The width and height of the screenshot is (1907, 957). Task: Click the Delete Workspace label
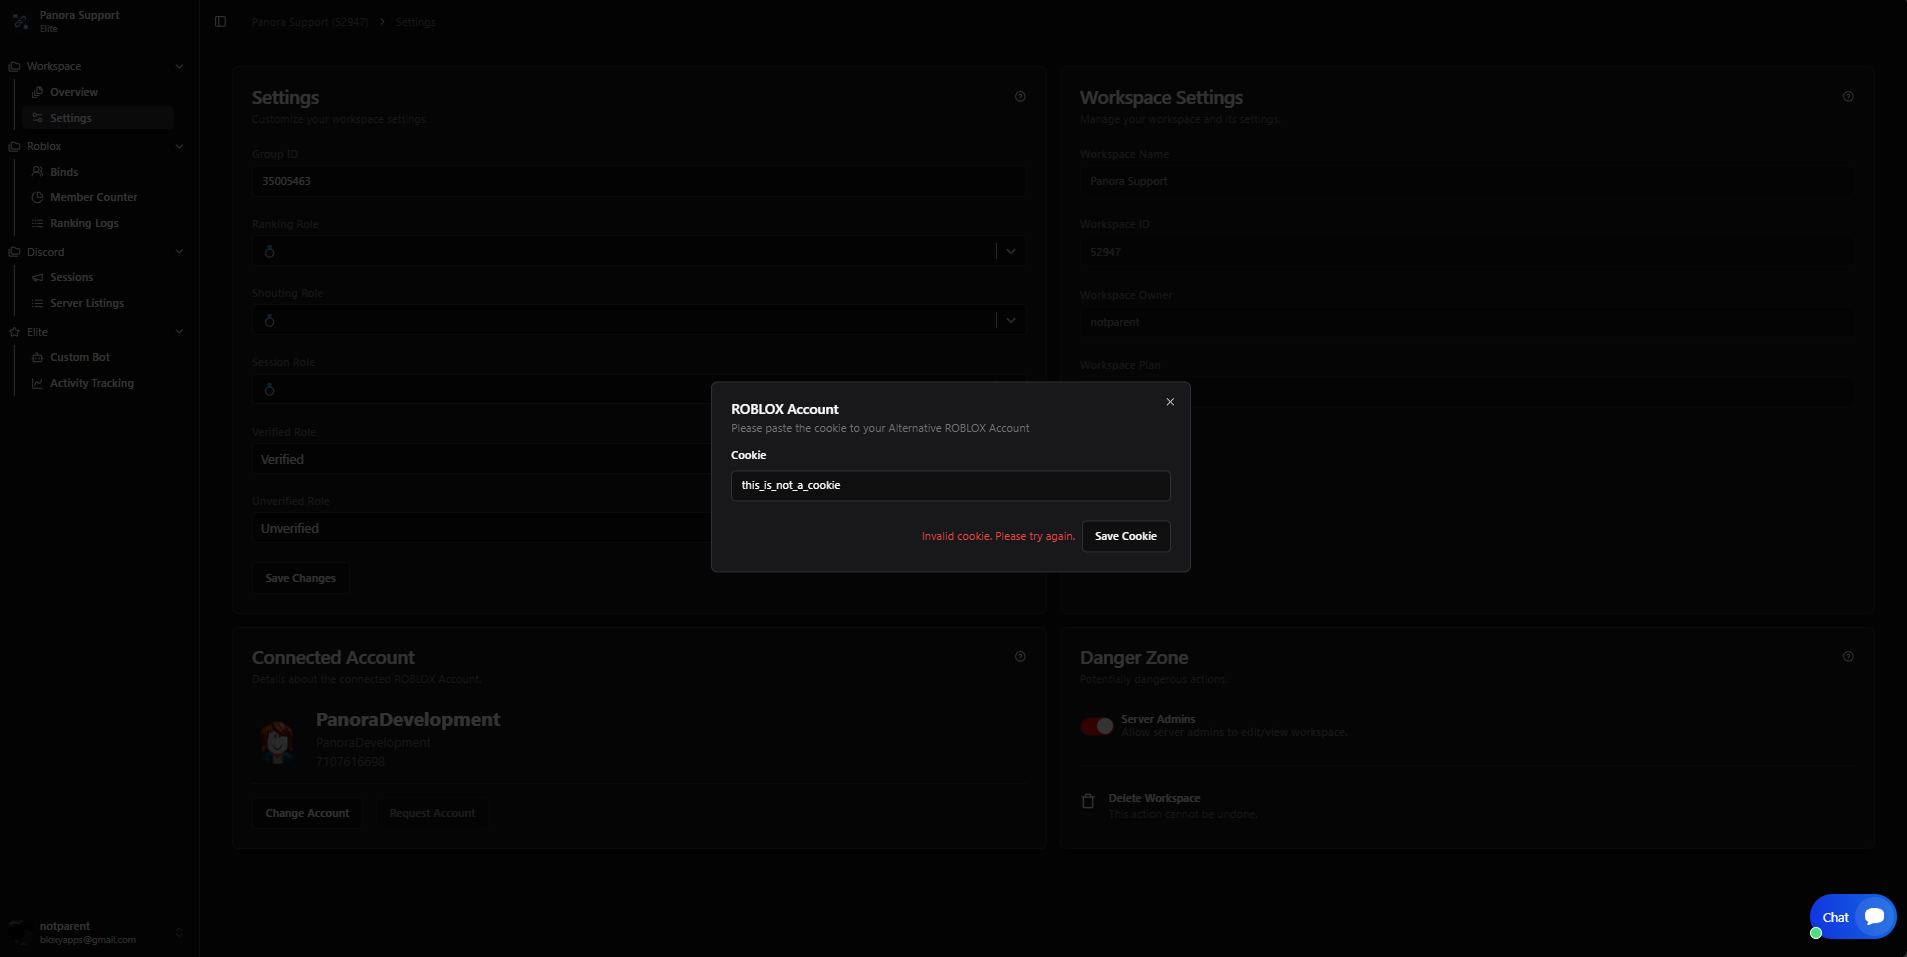click(x=1154, y=798)
